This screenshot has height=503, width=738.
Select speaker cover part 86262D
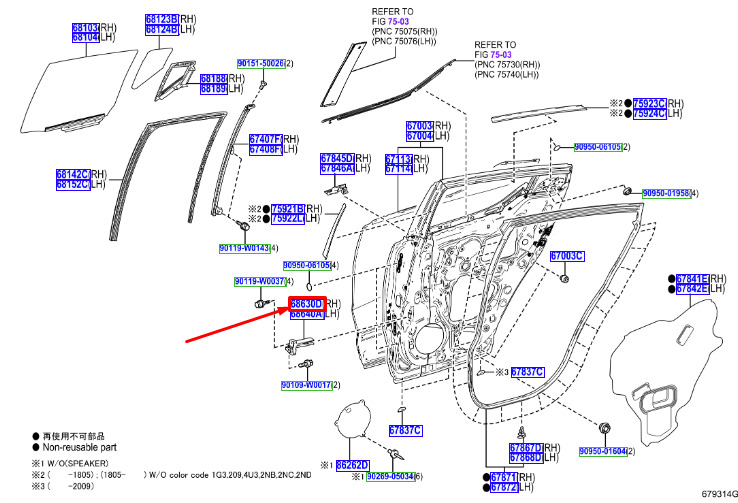tap(353, 465)
